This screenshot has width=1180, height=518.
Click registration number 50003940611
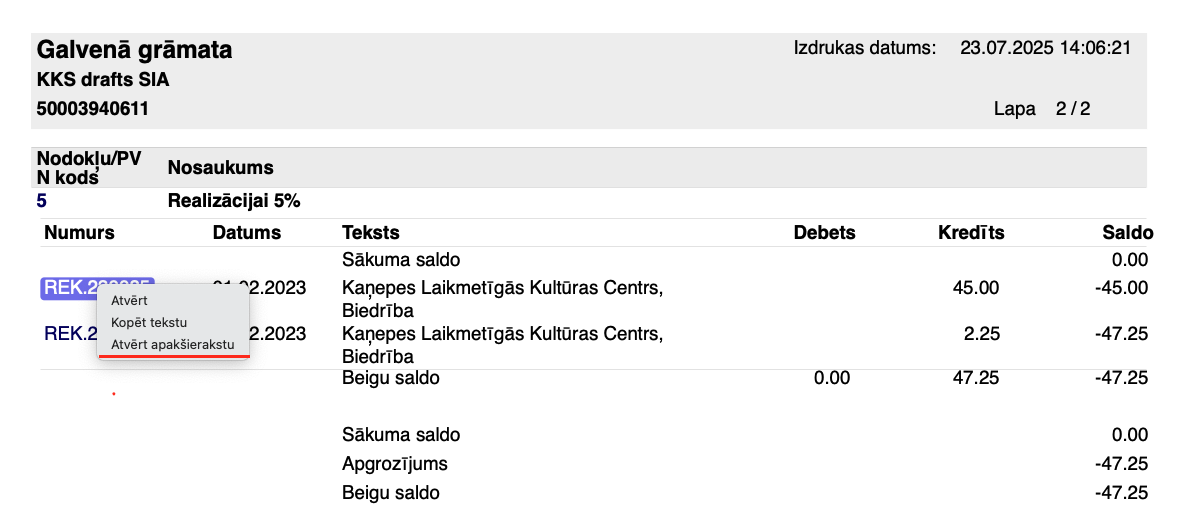pyautogui.click(x=92, y=108)
